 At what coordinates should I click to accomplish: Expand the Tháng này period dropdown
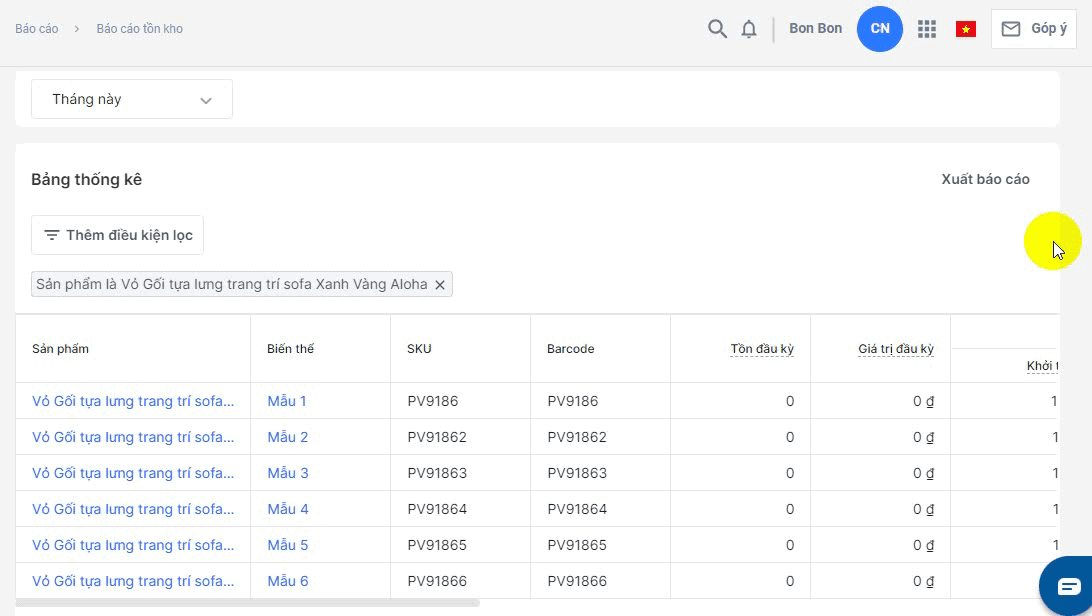(x=132, y=99)
